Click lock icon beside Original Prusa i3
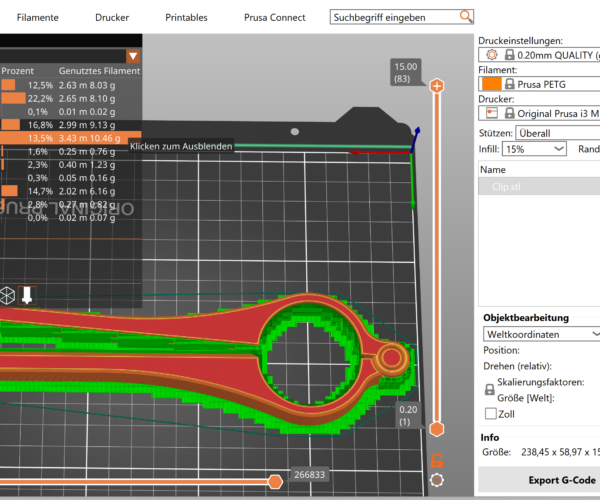The image size is (600, 500). (509, 113)
